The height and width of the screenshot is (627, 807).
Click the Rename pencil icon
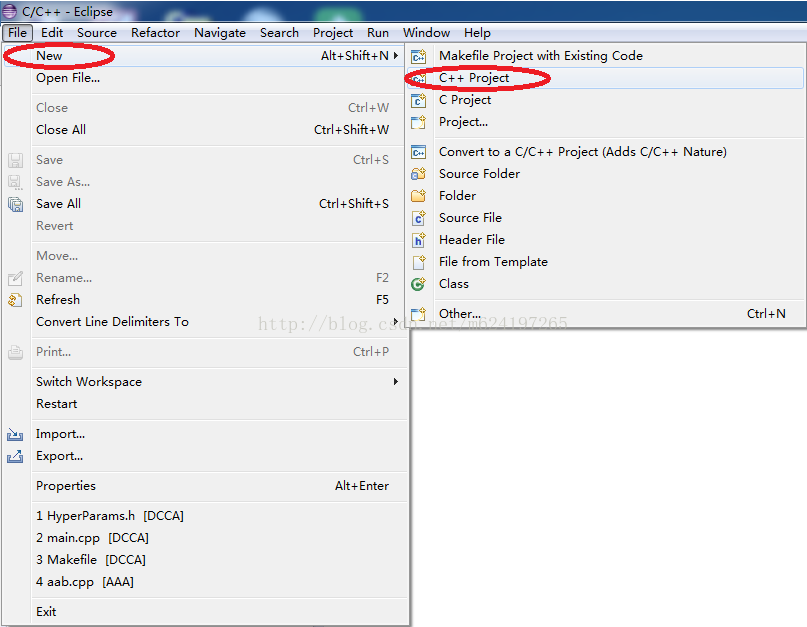tap(15, 278)
